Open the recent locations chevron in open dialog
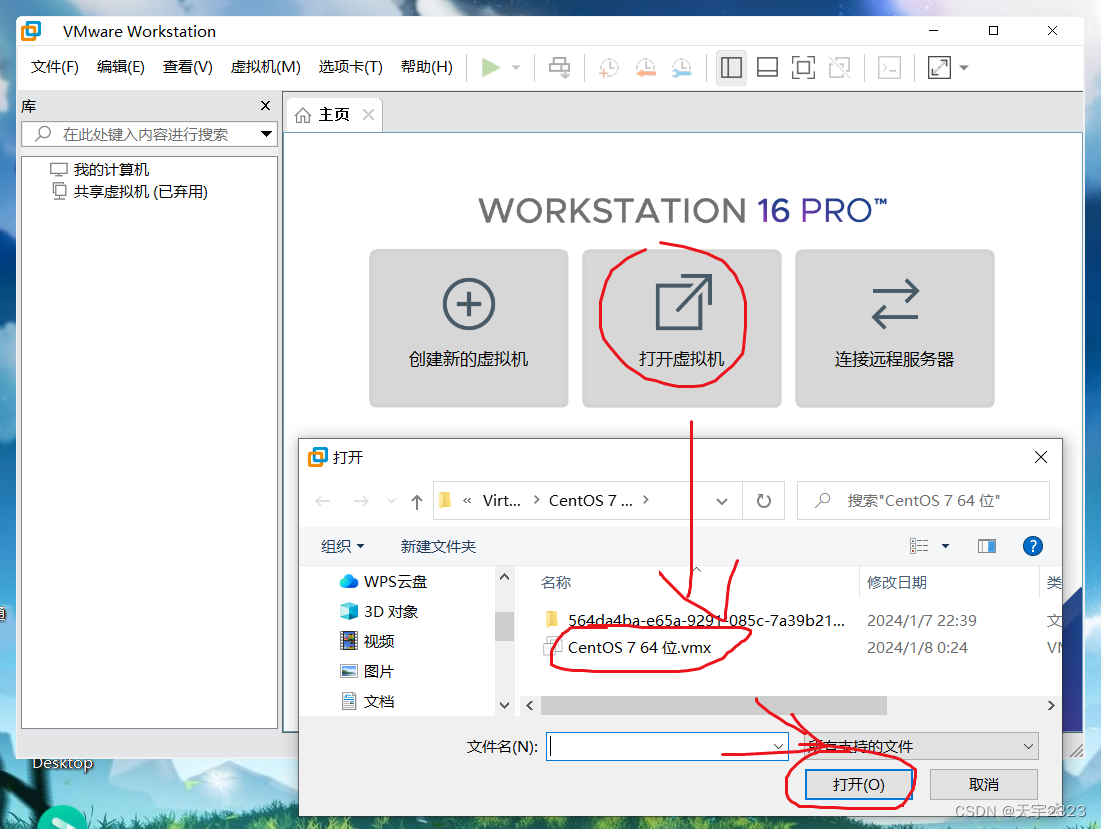1101x829 pixels. coord(391,501)
